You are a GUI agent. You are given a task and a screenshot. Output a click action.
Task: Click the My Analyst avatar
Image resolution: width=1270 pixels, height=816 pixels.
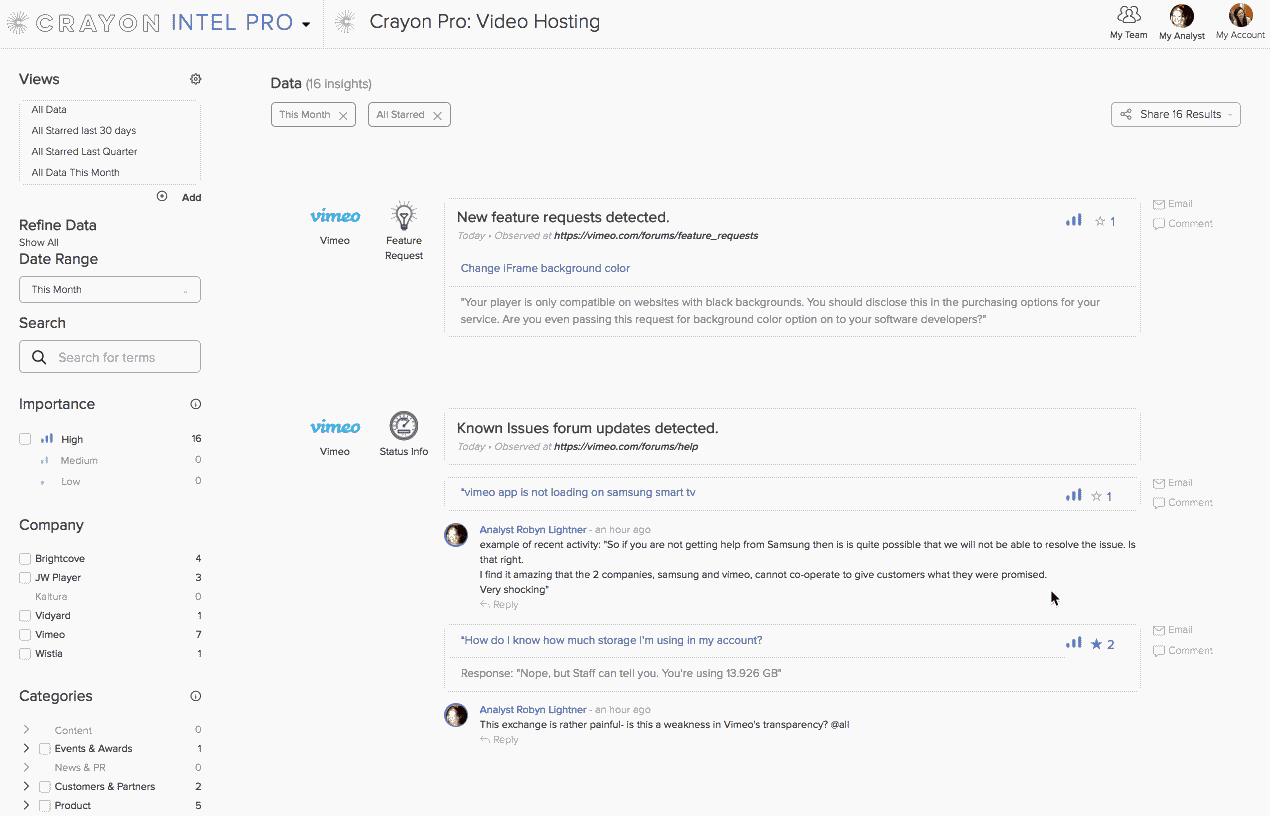(x=1181, y=16)
